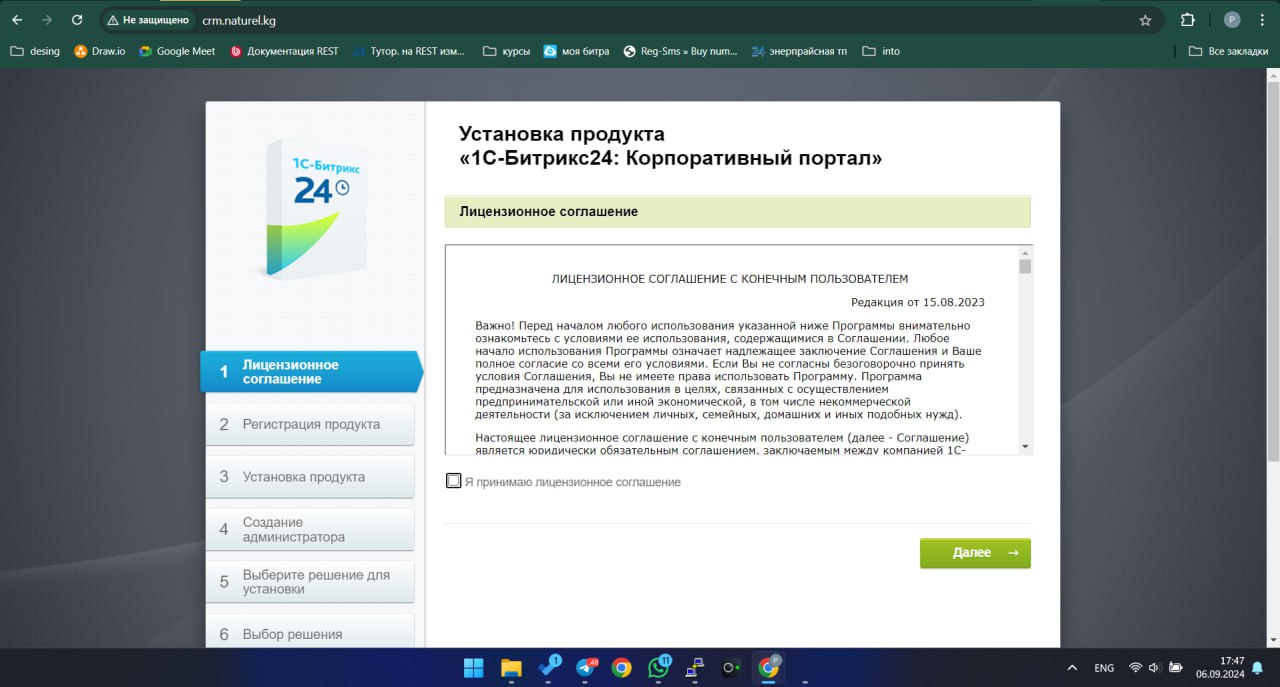The height and width of the screenshot is (687, 1280).
Task: Go back to the previous browser page
Action: point(17,20)
